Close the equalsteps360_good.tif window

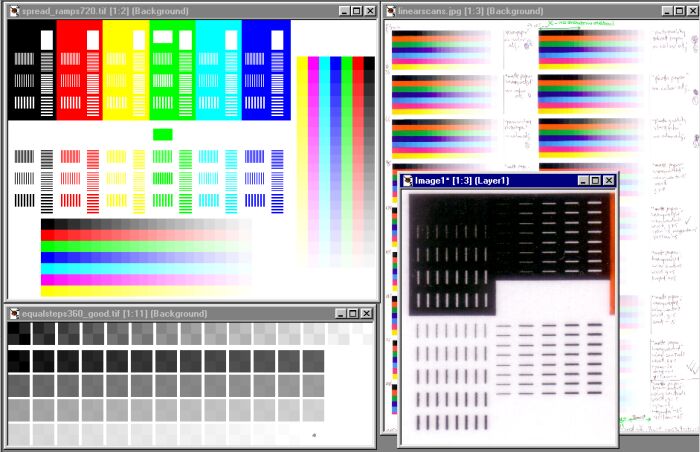tap(368, 314)
